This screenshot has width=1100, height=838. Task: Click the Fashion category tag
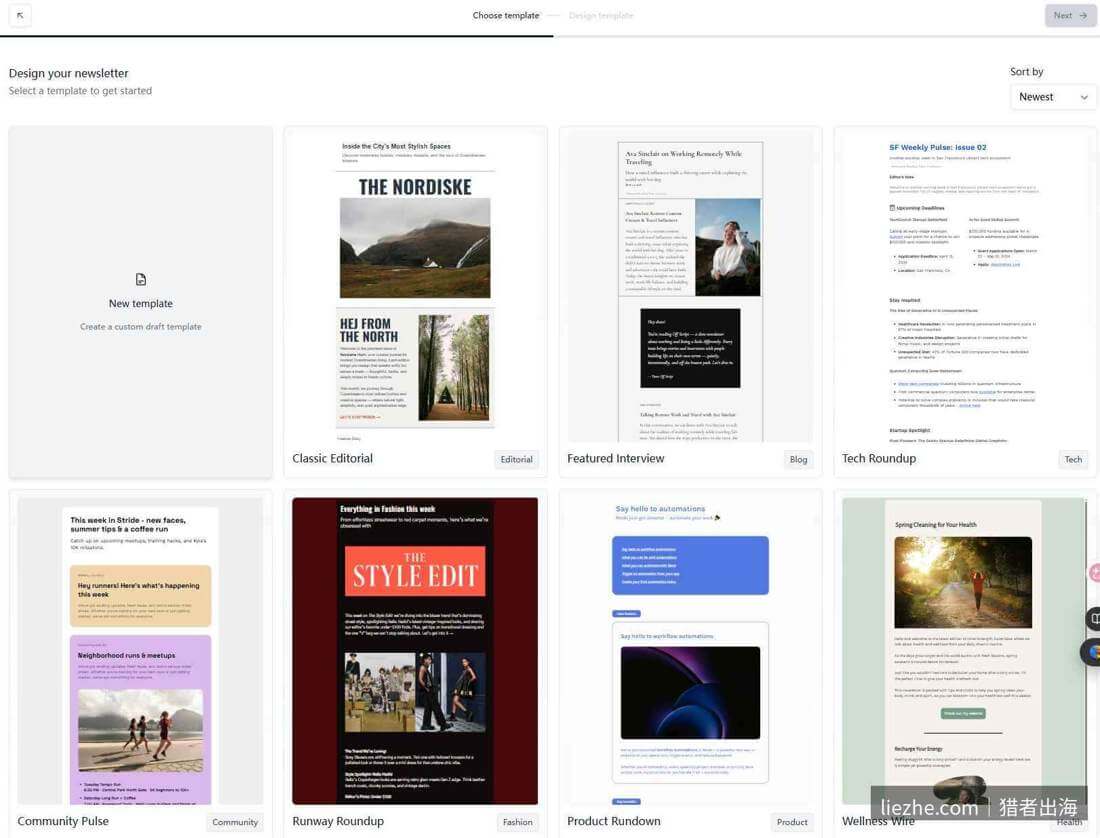[518, 822]
